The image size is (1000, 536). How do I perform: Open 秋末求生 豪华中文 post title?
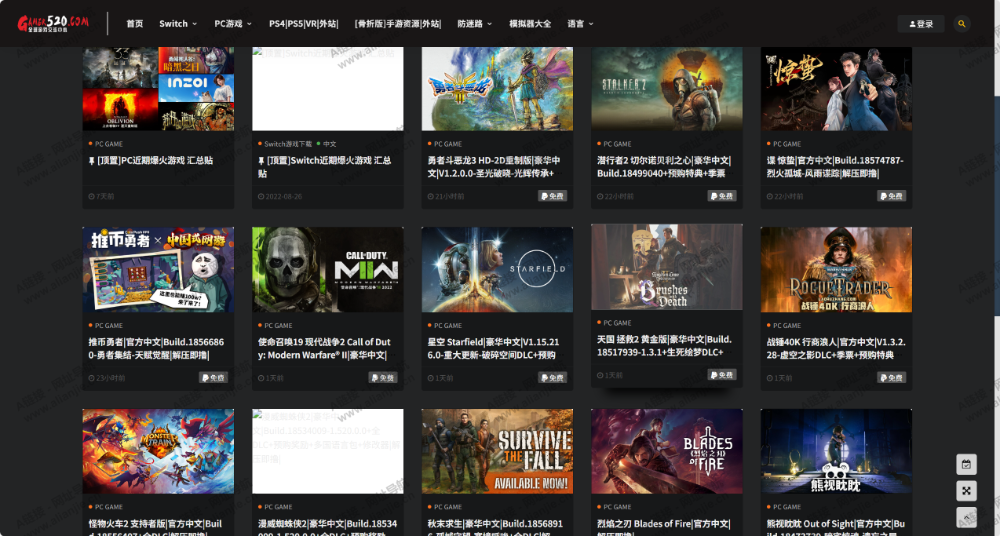pos(494,528)
